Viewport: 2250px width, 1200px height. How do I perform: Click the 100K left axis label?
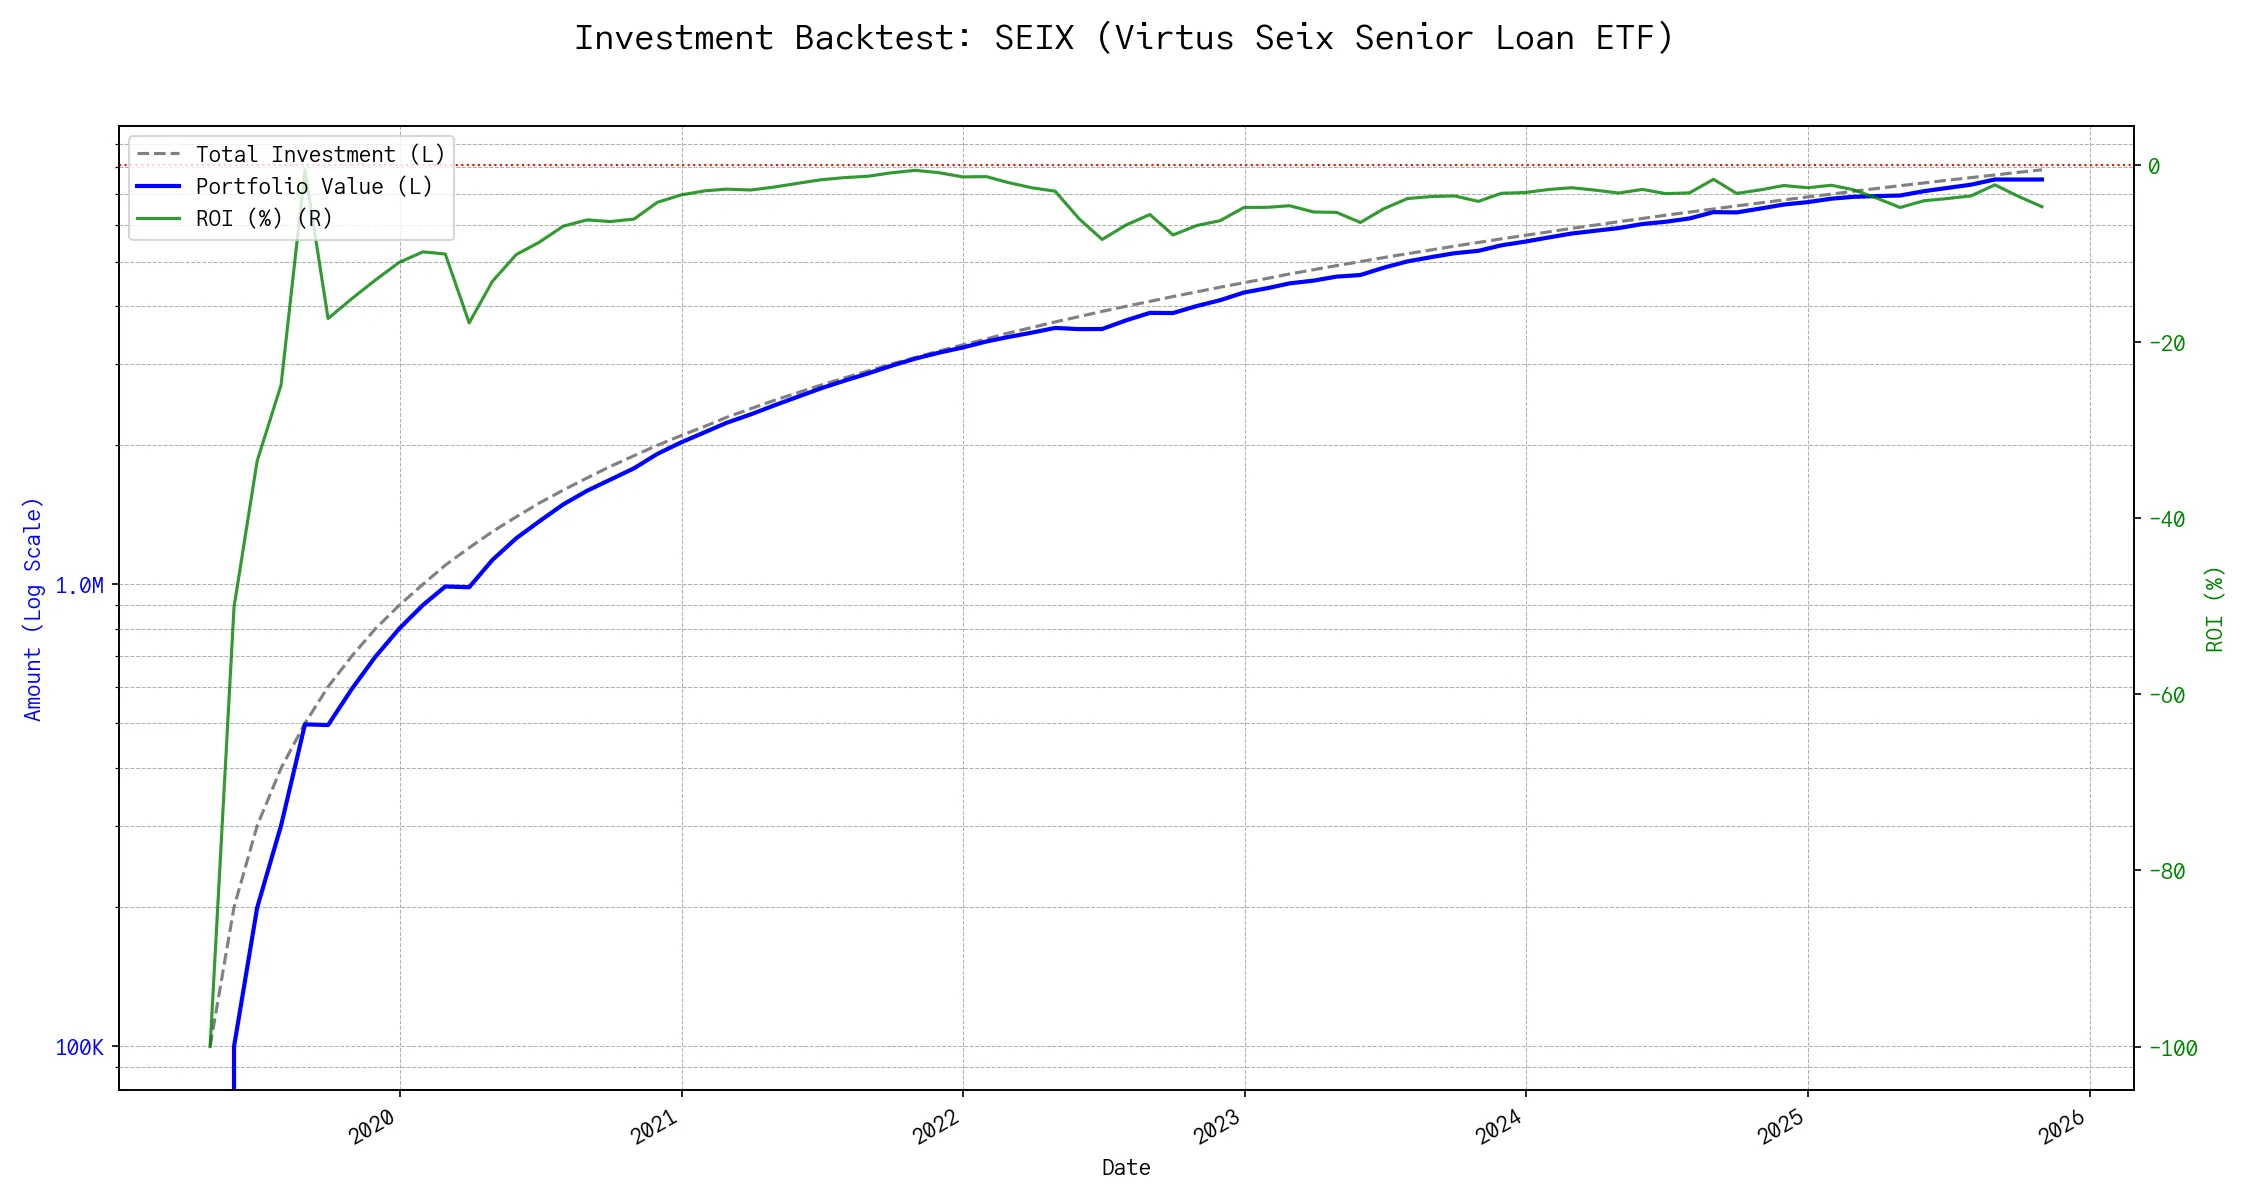(79, 1048)
